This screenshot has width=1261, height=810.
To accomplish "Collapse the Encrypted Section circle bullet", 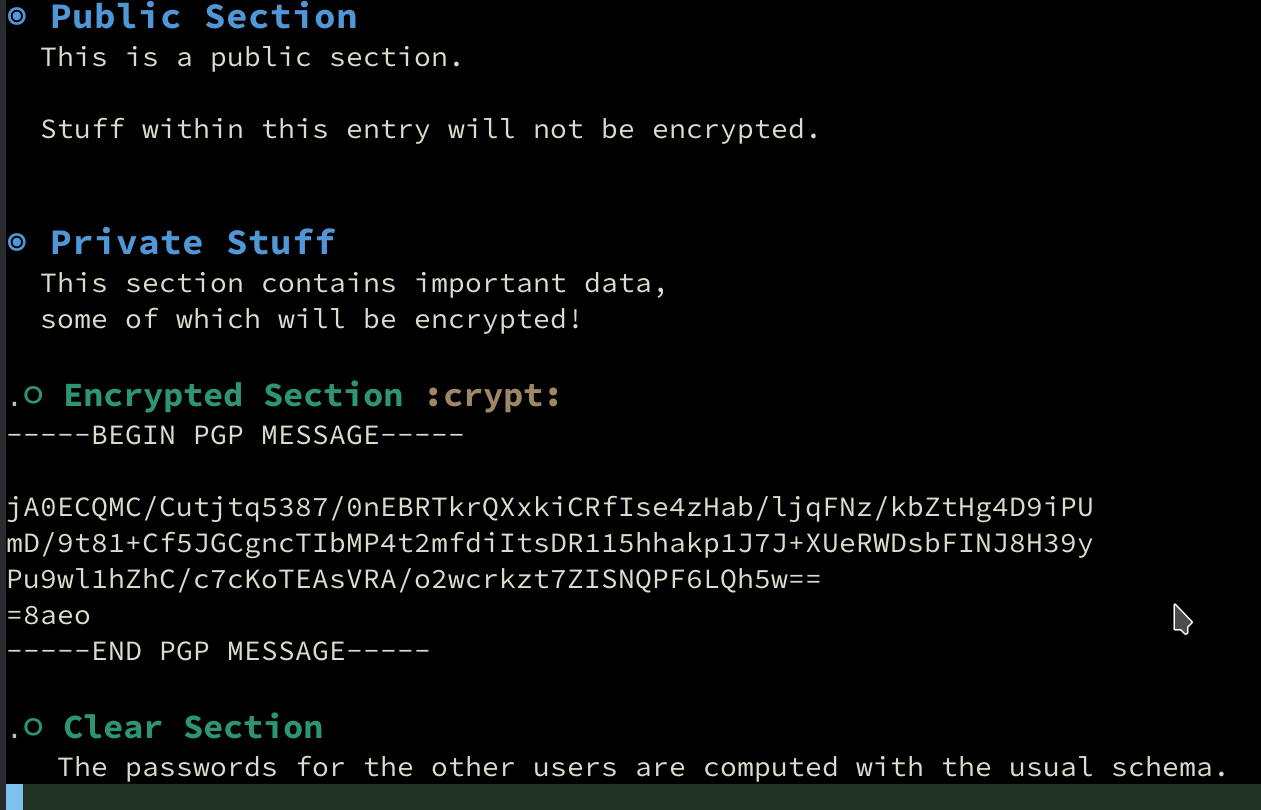I will (33, 396).
